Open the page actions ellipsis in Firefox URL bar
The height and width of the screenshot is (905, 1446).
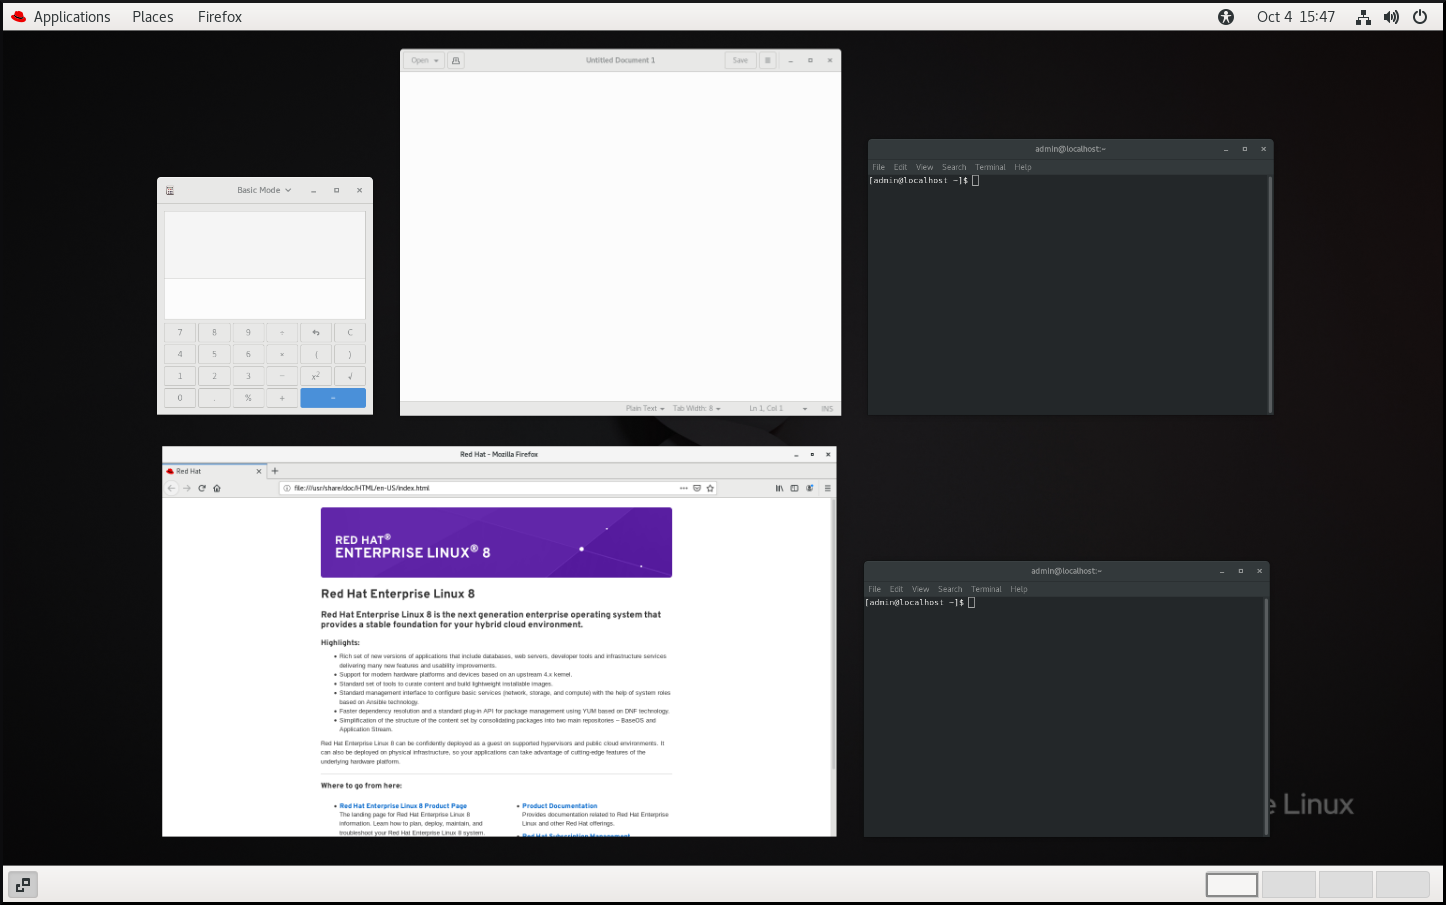(684, 489)
